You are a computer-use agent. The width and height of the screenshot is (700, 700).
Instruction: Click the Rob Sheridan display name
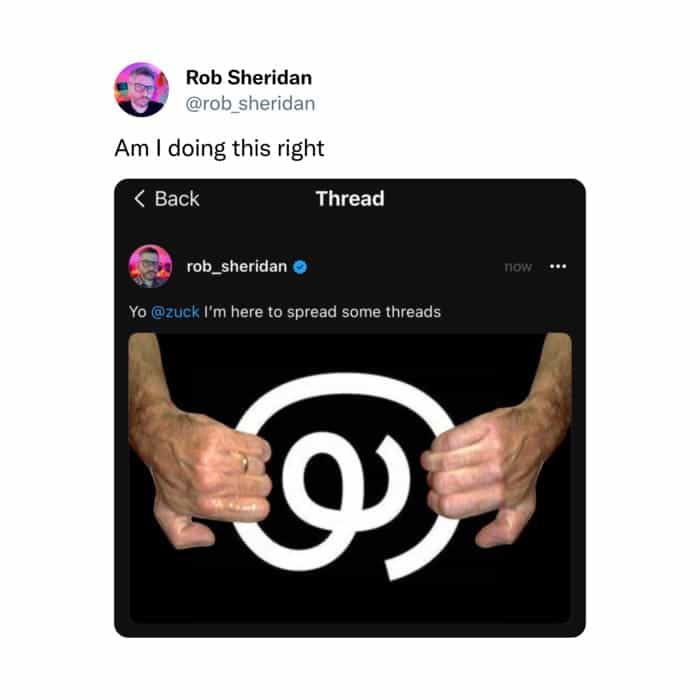click(249, 78)
